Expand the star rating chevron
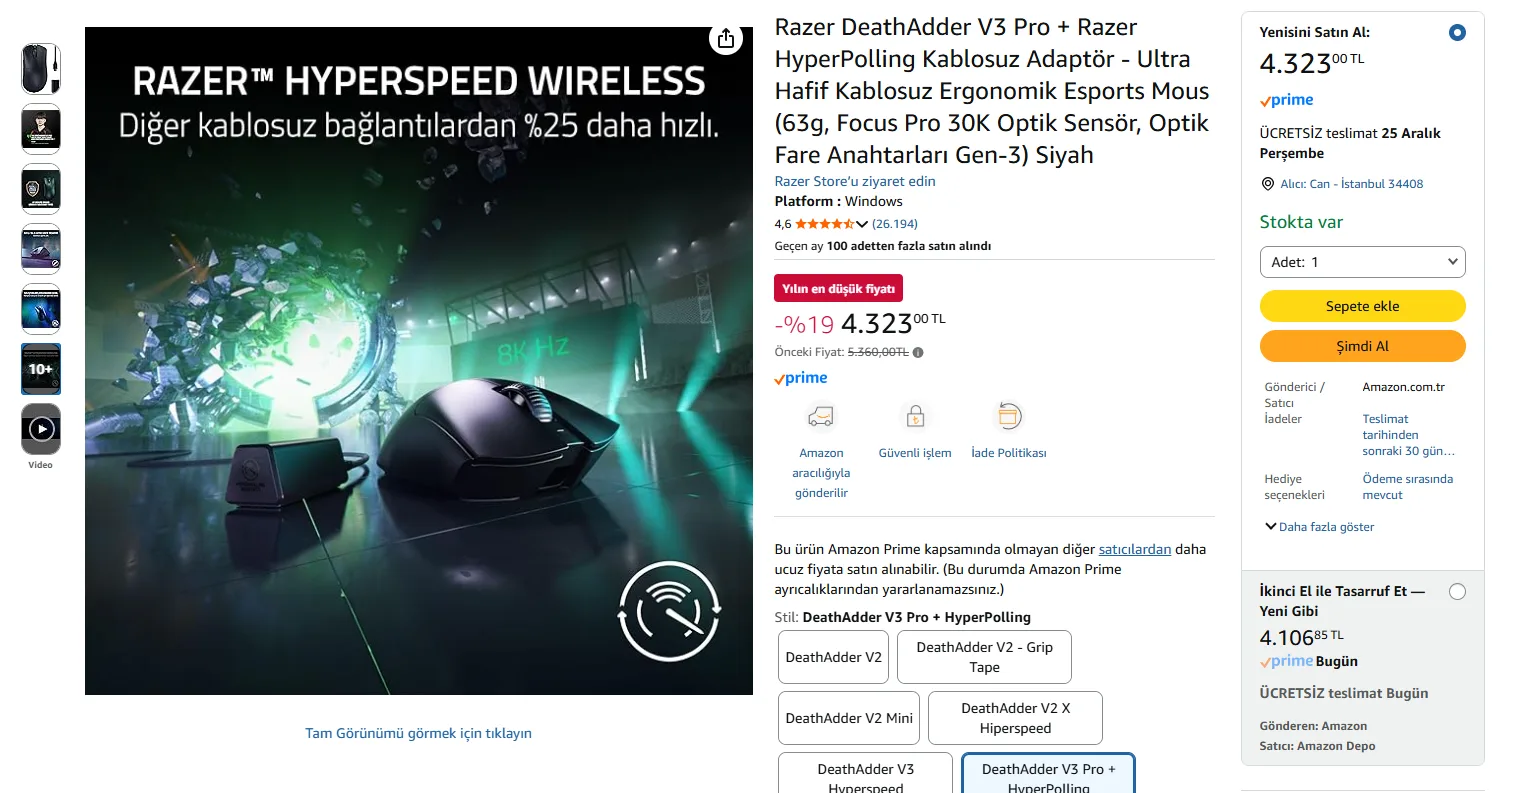 pyautogui.click(x=862, y=224)
